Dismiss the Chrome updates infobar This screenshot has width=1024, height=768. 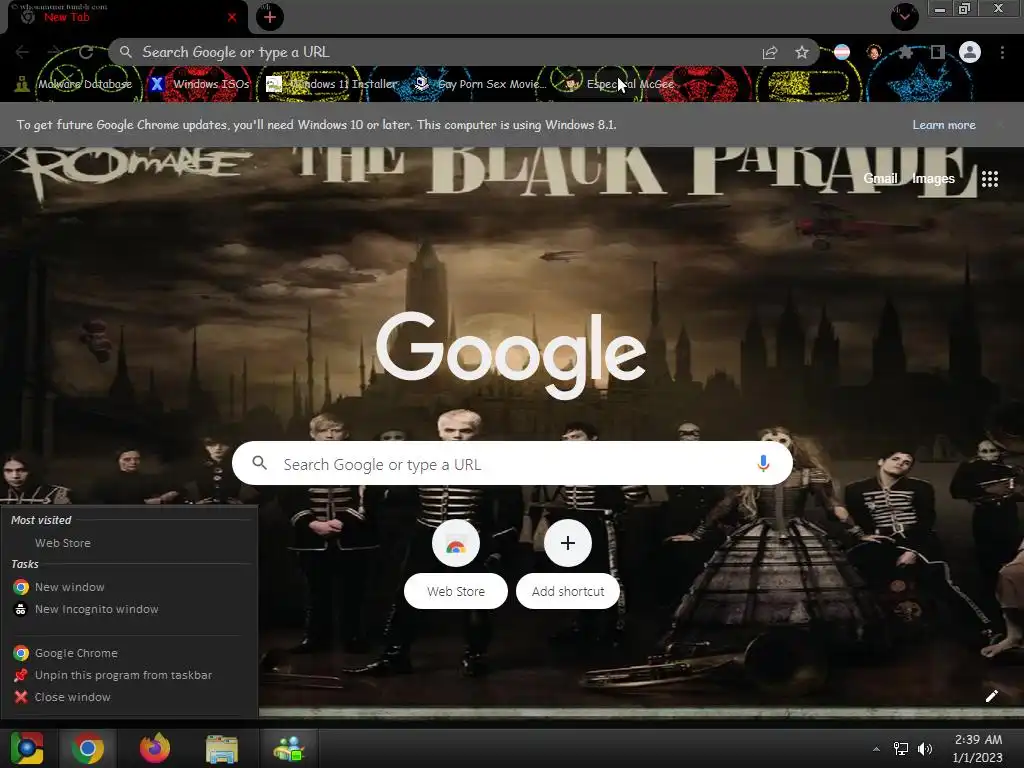1001,125
